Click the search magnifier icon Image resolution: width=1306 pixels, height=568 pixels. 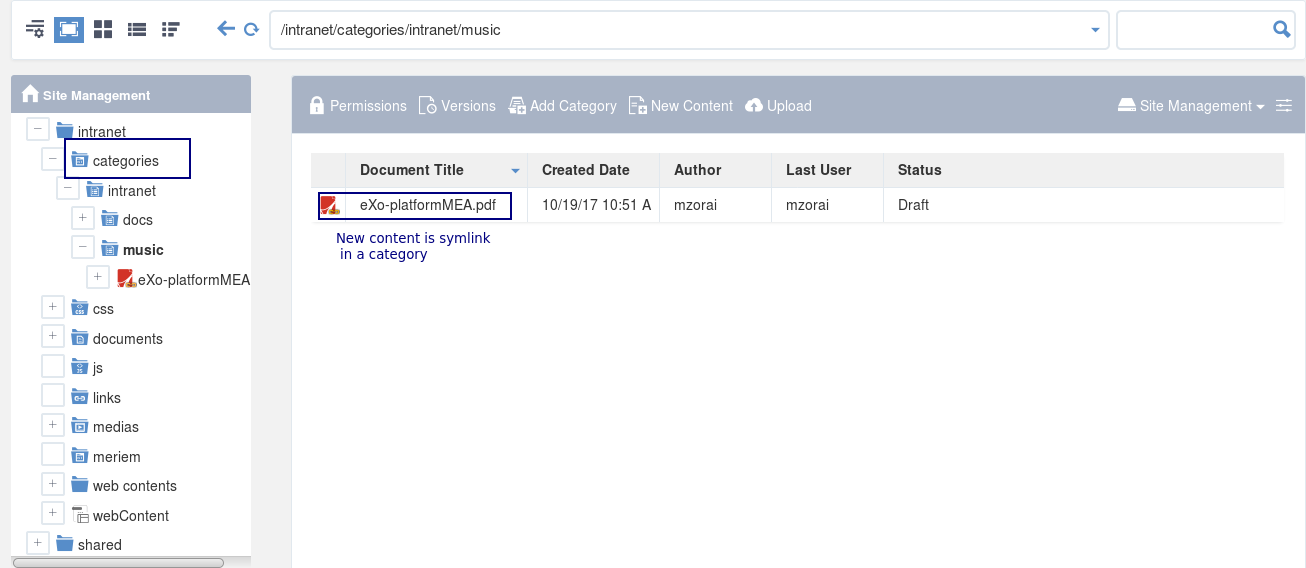[1282, 30]
